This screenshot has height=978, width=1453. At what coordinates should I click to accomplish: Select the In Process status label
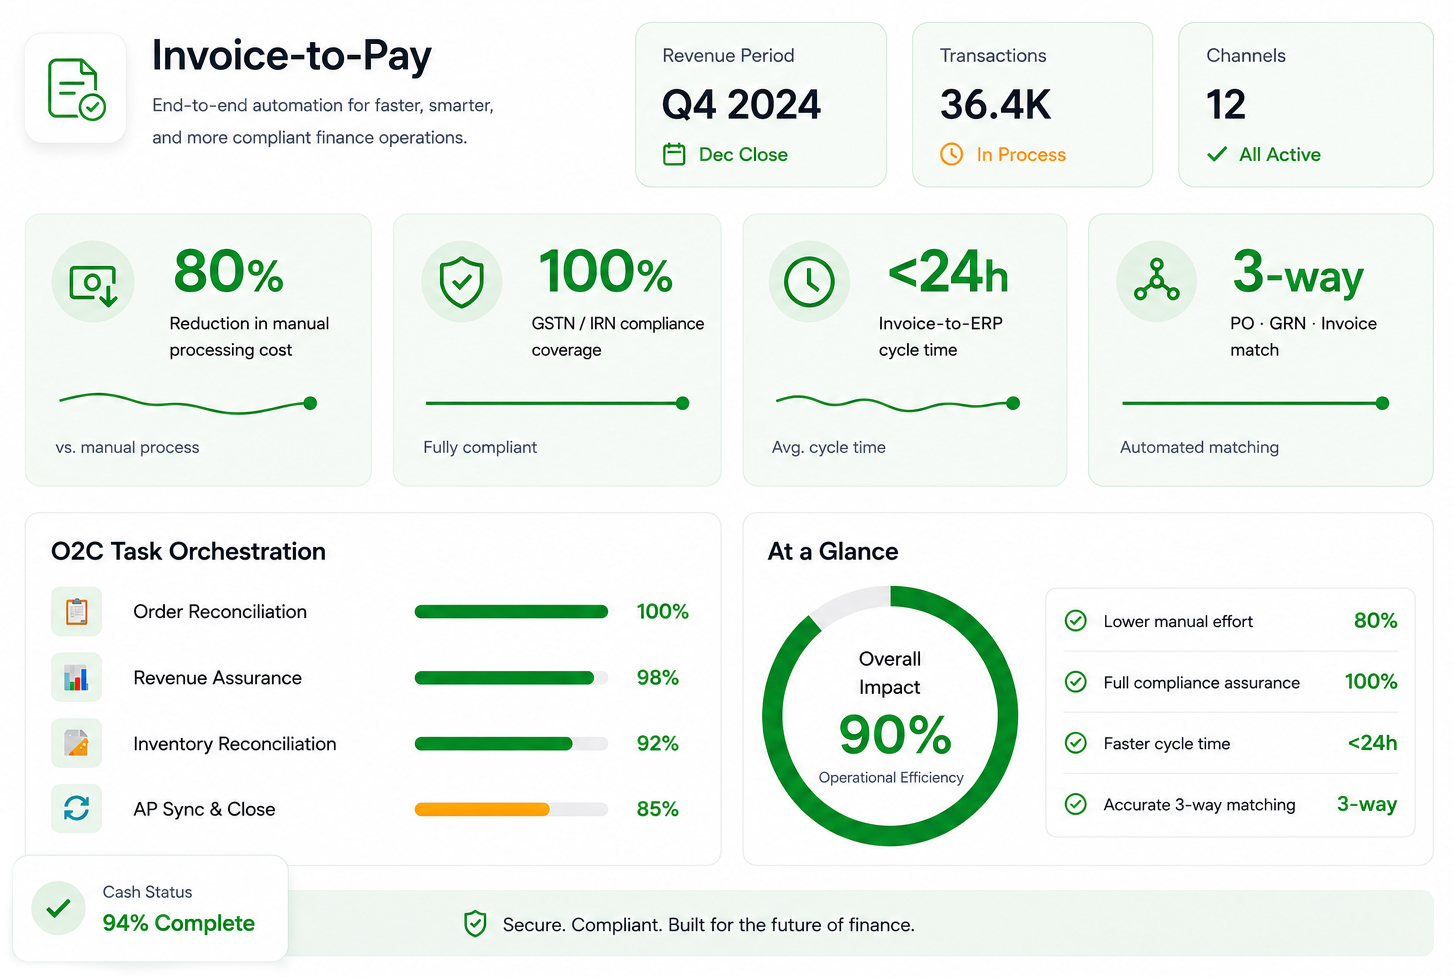click(1021, 155)
